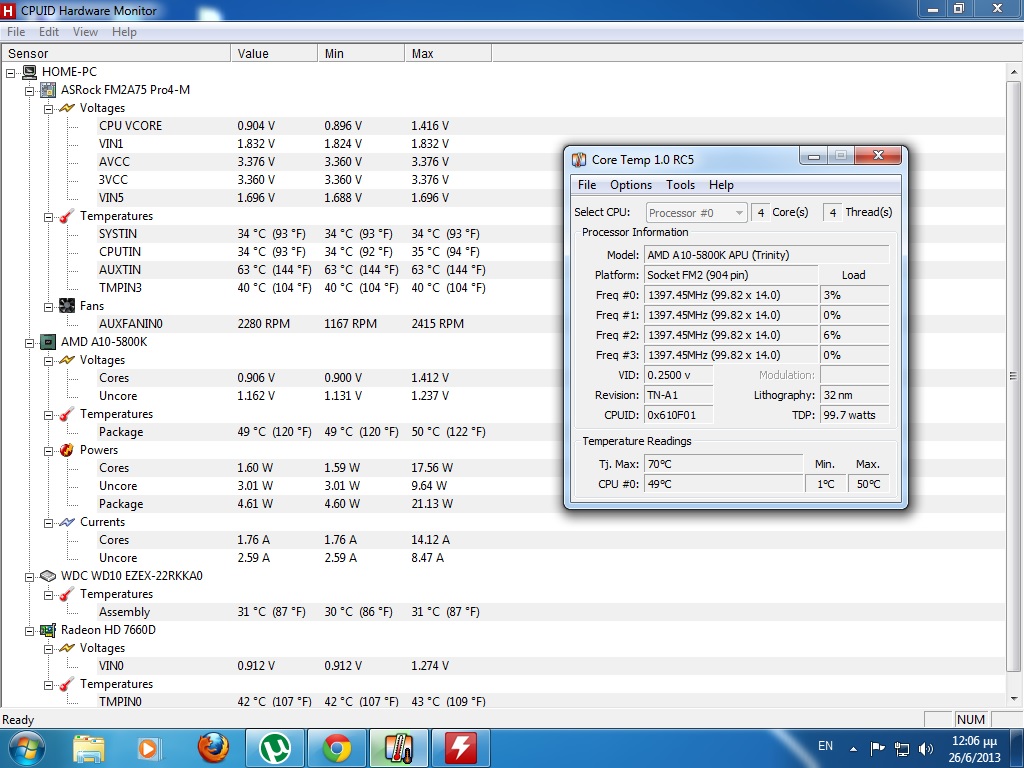The image size is (1024, 768).
Task: Switch to Google Chrome on the taskbar
Action: pos(337,748)
